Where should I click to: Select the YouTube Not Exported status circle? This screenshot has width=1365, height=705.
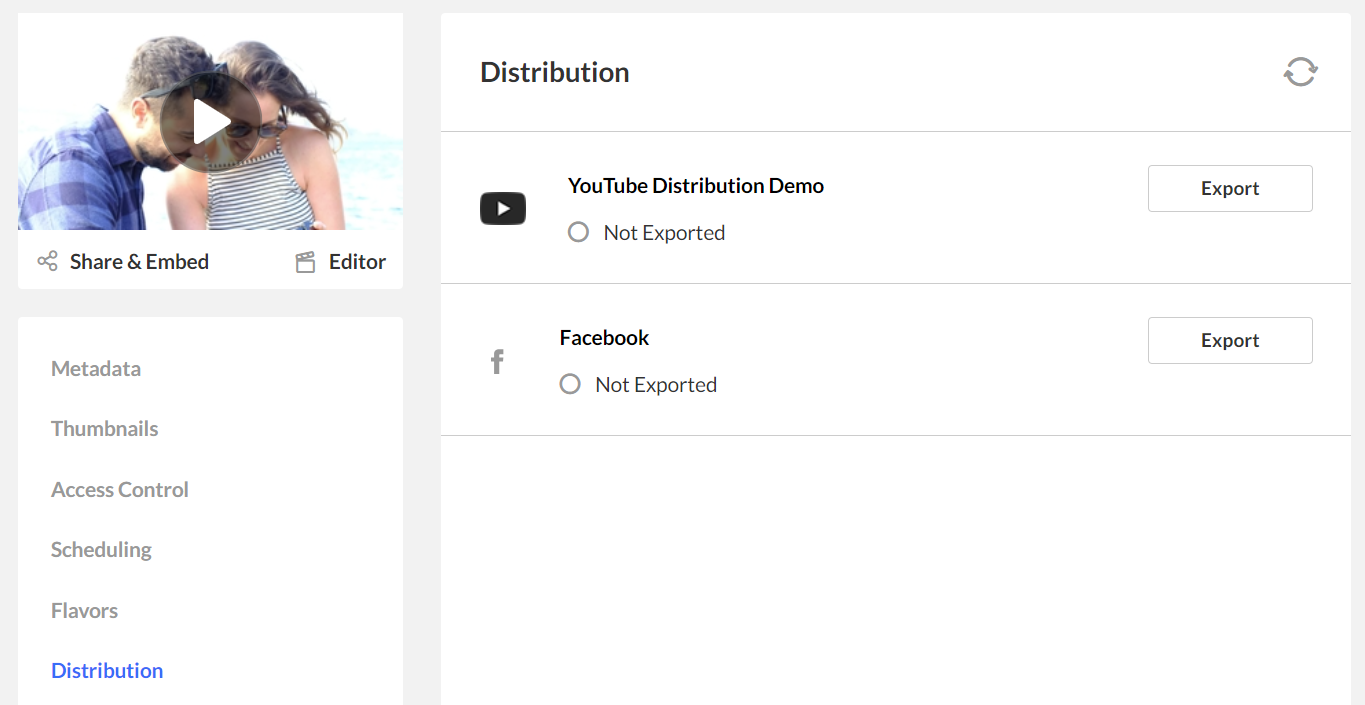coord(578,232)
